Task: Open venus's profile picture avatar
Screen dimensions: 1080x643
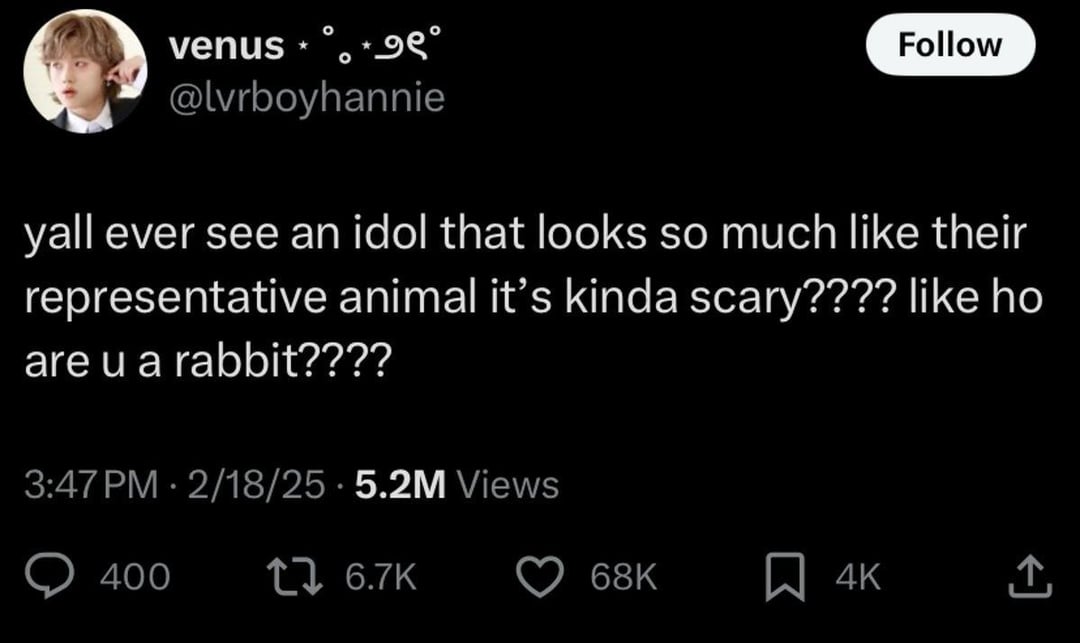Action: [84, 73]
